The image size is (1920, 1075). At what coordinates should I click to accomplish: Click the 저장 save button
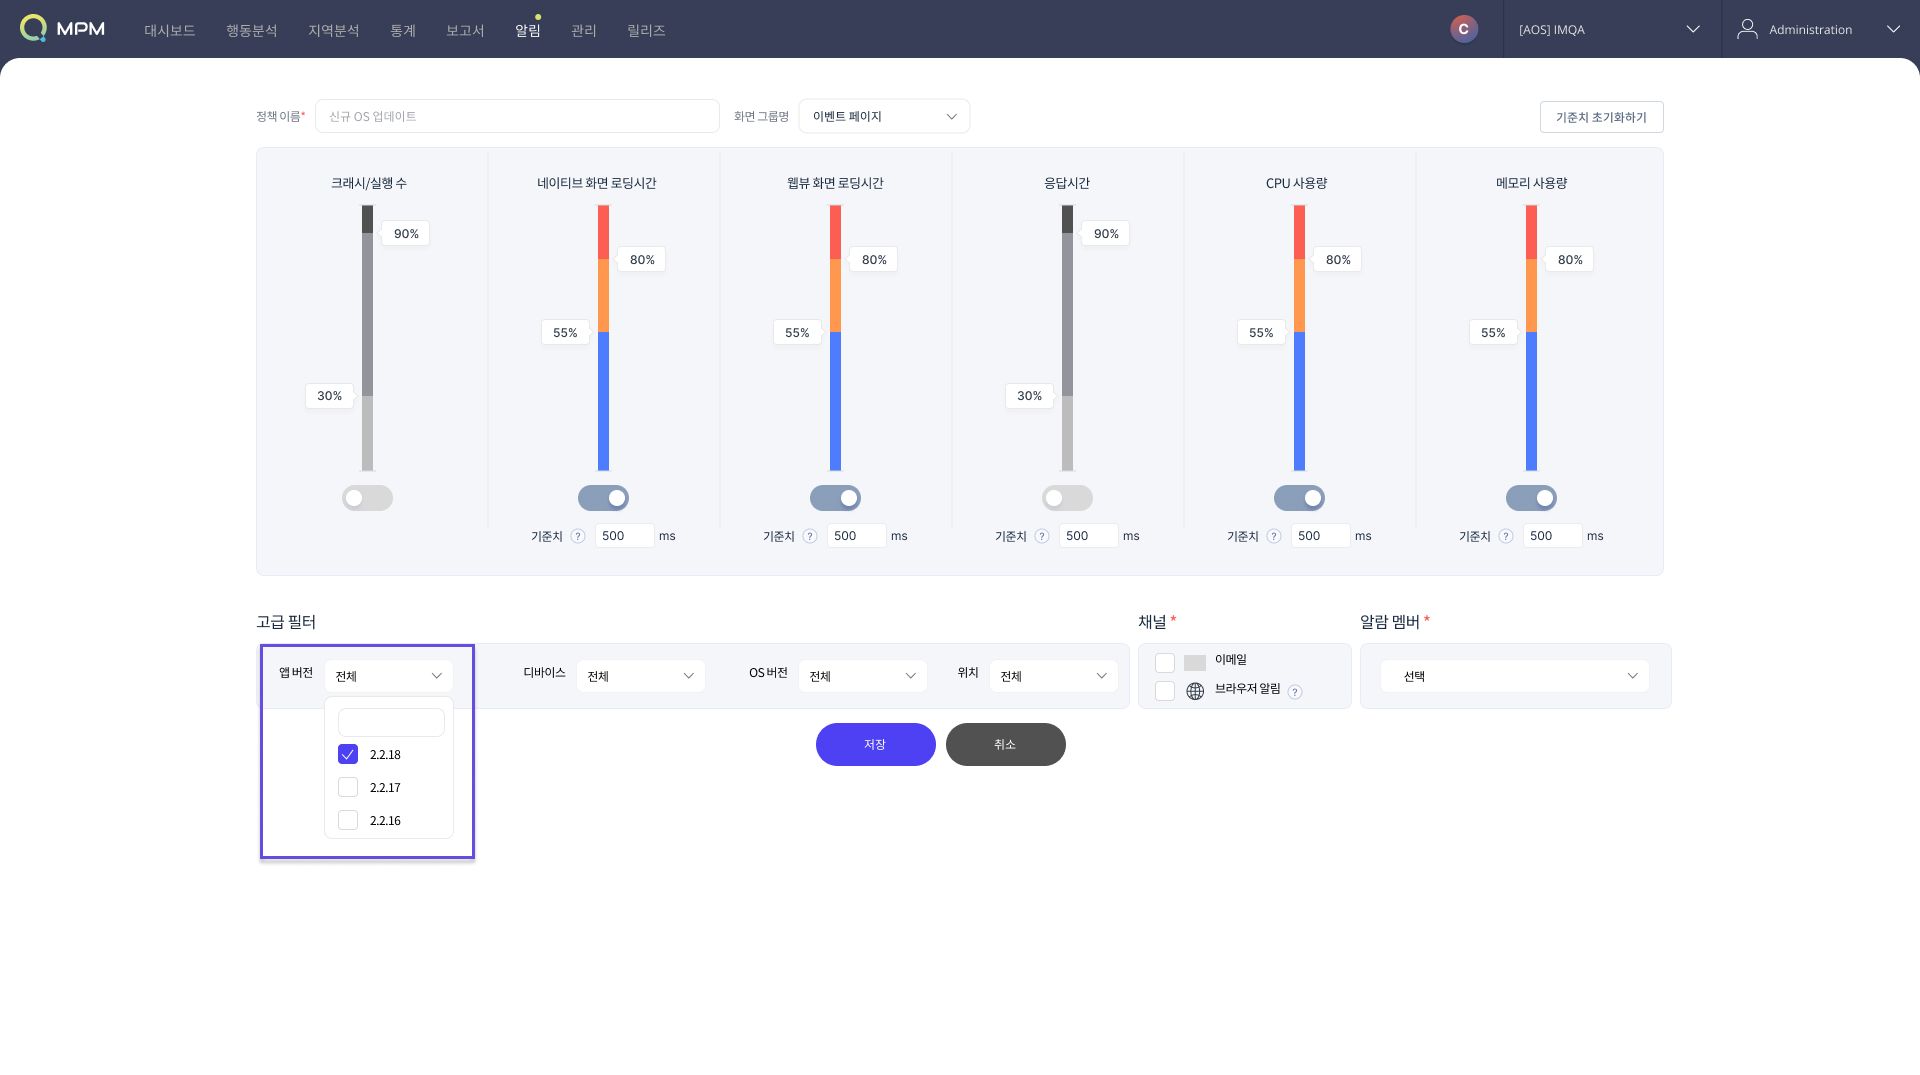[x=875, y=744]
